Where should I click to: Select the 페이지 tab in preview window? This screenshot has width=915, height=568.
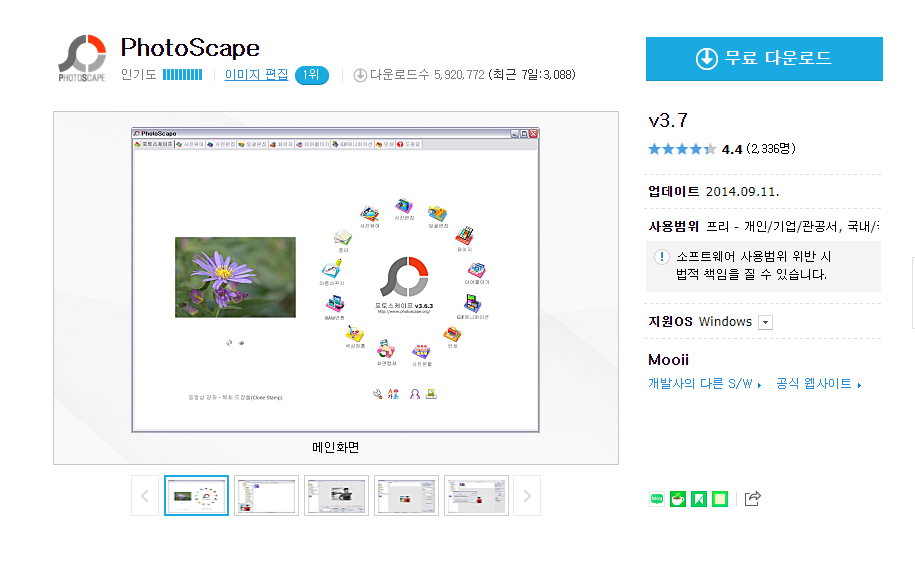click(281, 144)
